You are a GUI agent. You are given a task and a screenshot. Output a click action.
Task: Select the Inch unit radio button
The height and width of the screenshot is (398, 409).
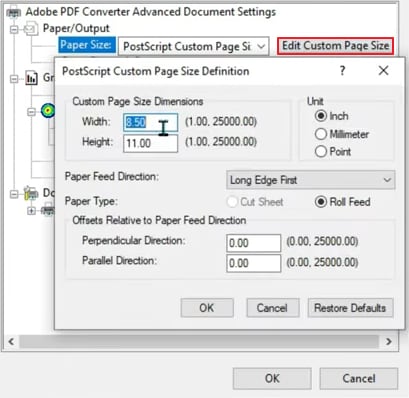(321, 116)
